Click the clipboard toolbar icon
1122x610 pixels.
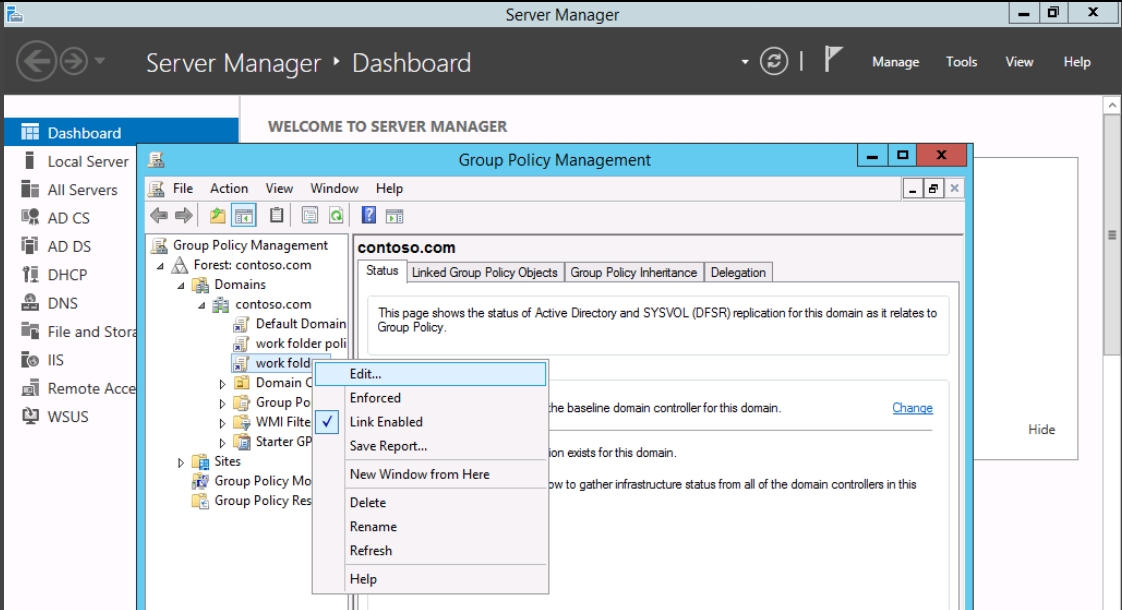pos(276,215)
